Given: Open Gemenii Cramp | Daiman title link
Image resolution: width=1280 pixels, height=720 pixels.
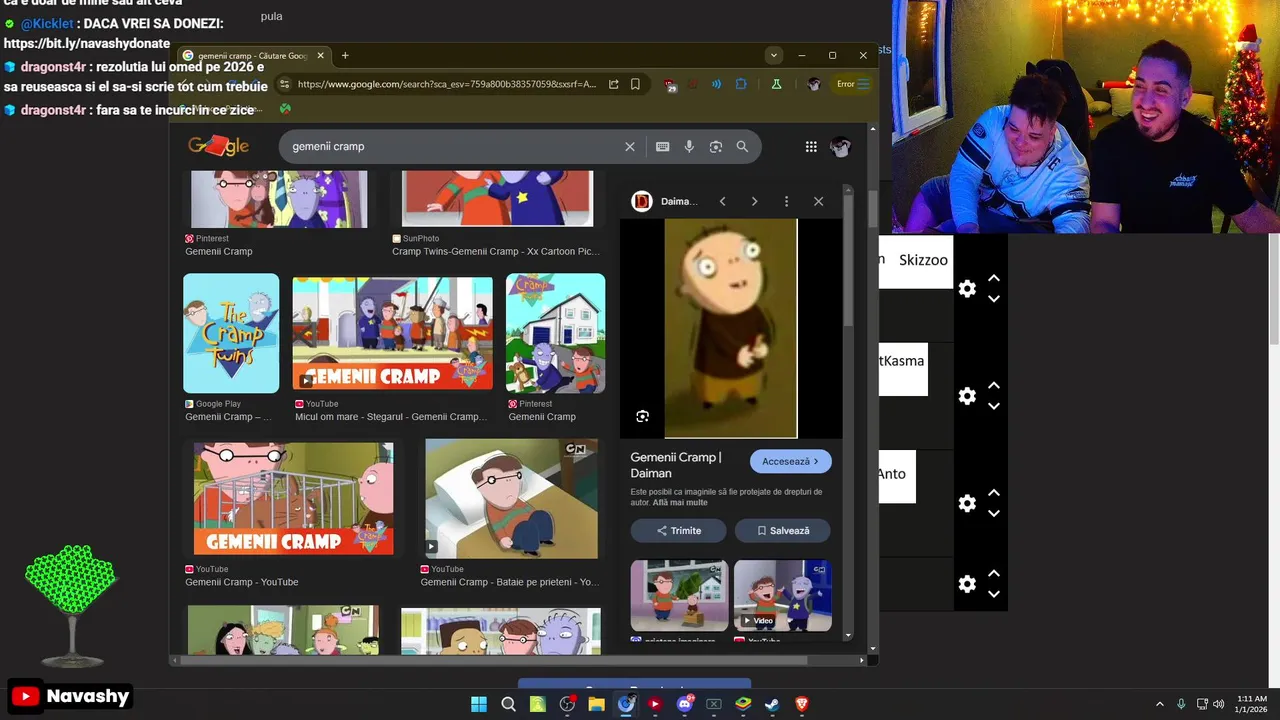Looking at the screenshot, I should click(x=675, y=465).
